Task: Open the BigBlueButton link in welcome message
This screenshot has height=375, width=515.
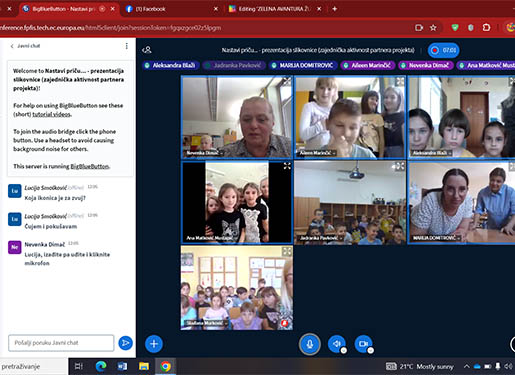Action: coord(90,166)
